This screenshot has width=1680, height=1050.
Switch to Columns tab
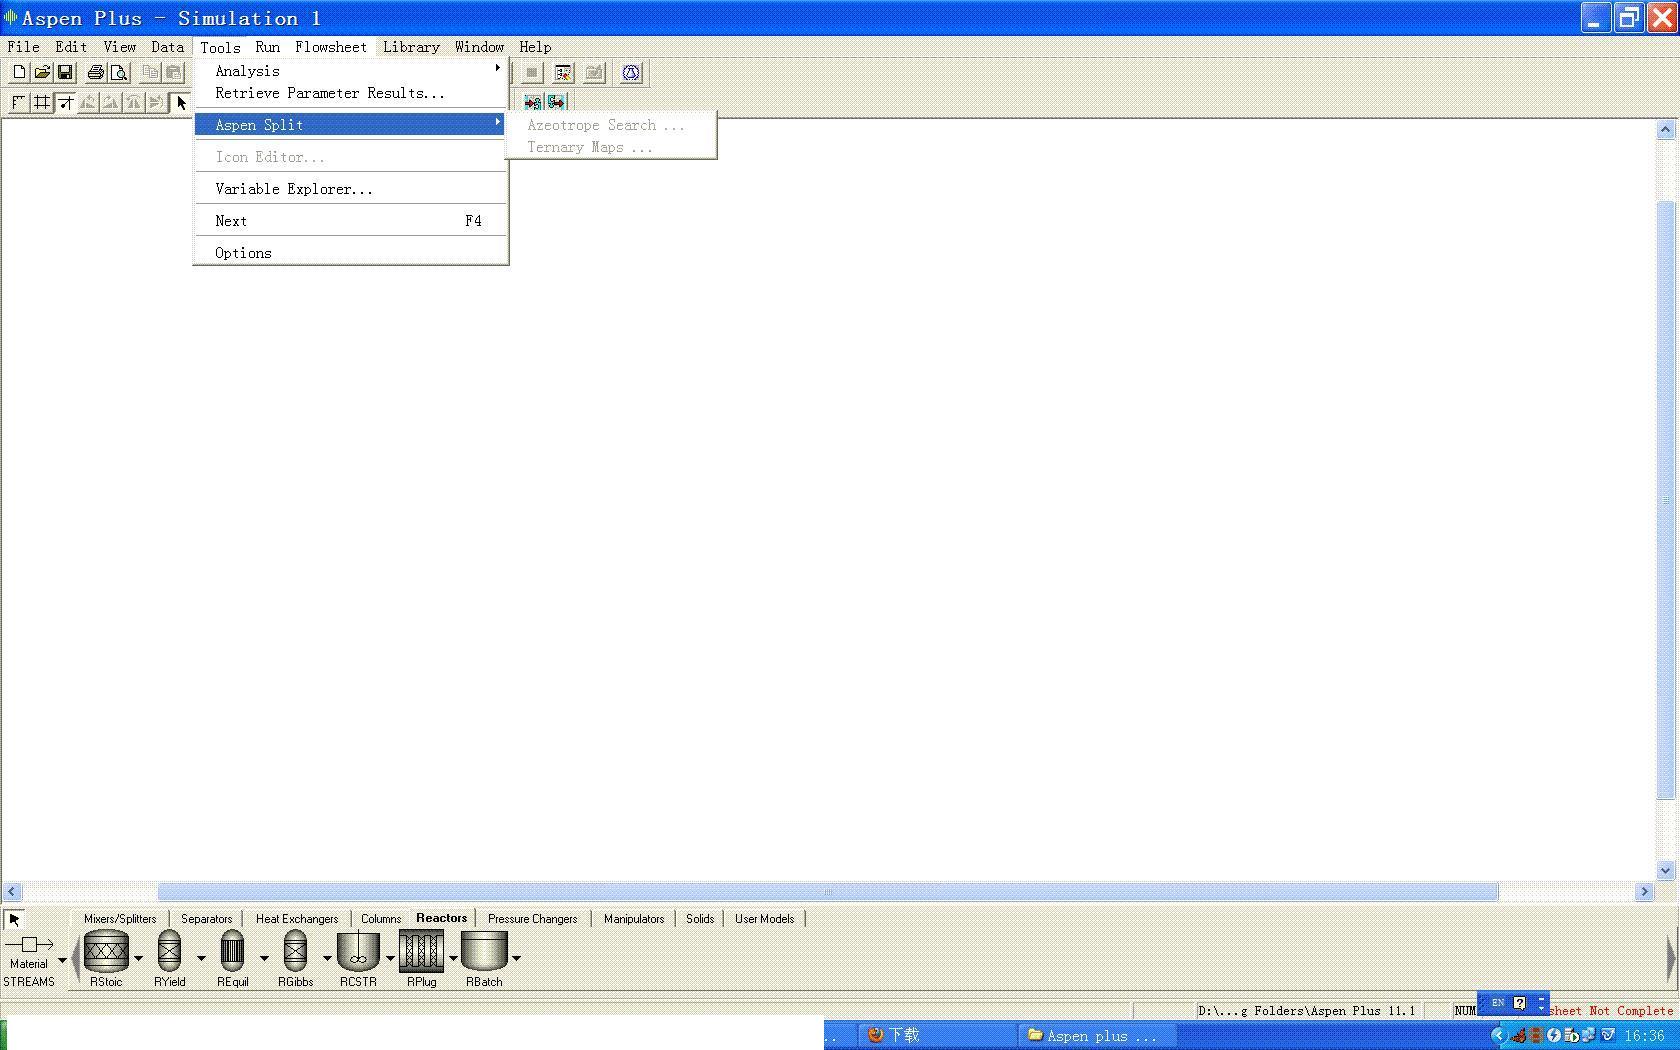point(381,919)
